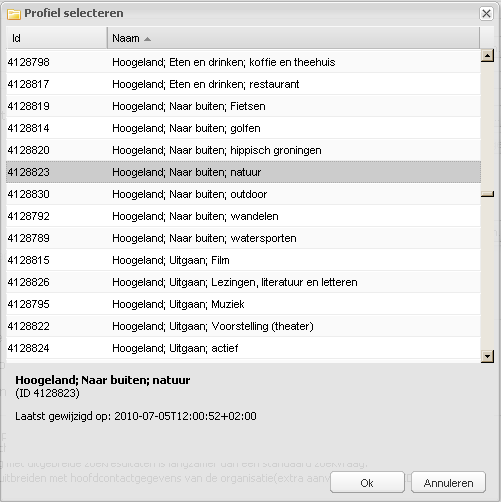Close the Profiel selecteren dialog
This screenshot has width=501, height=502.
tap(486, 14)
